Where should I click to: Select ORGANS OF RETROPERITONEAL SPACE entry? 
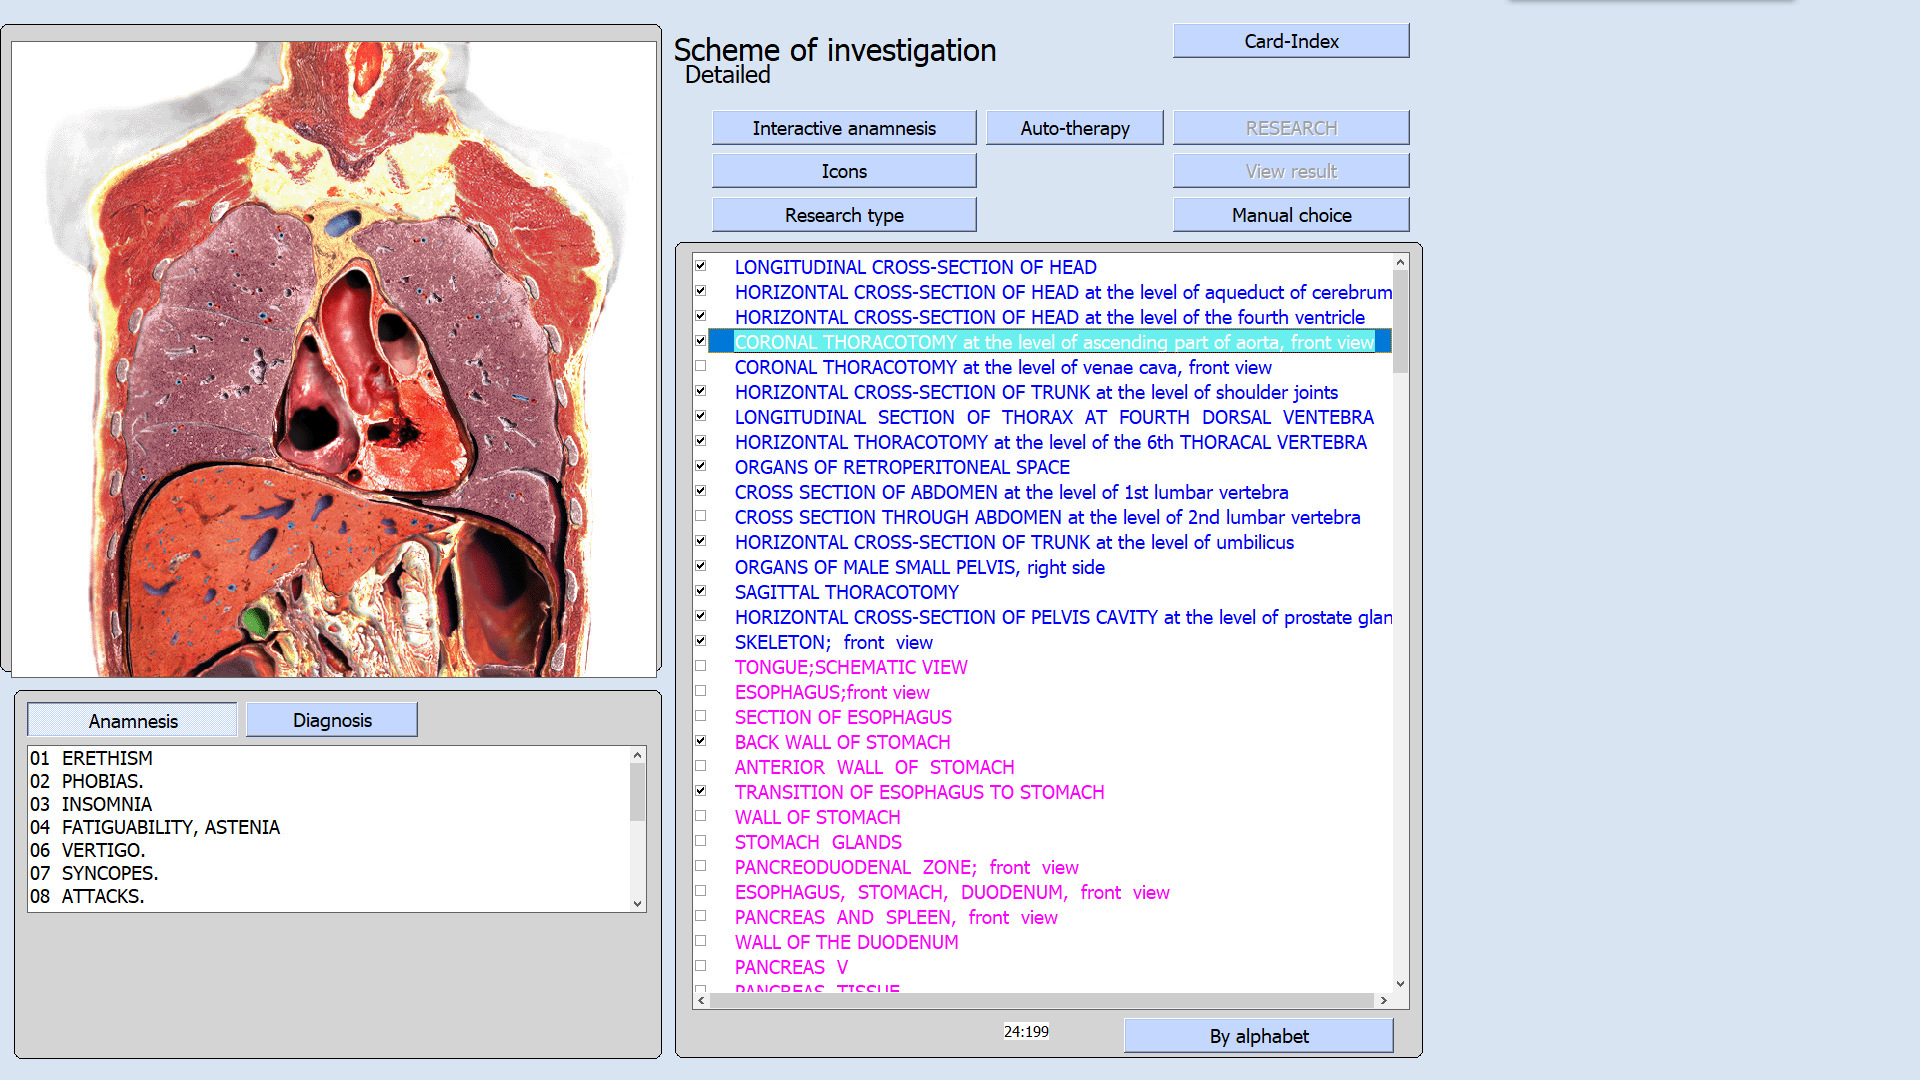coord(901,467)
